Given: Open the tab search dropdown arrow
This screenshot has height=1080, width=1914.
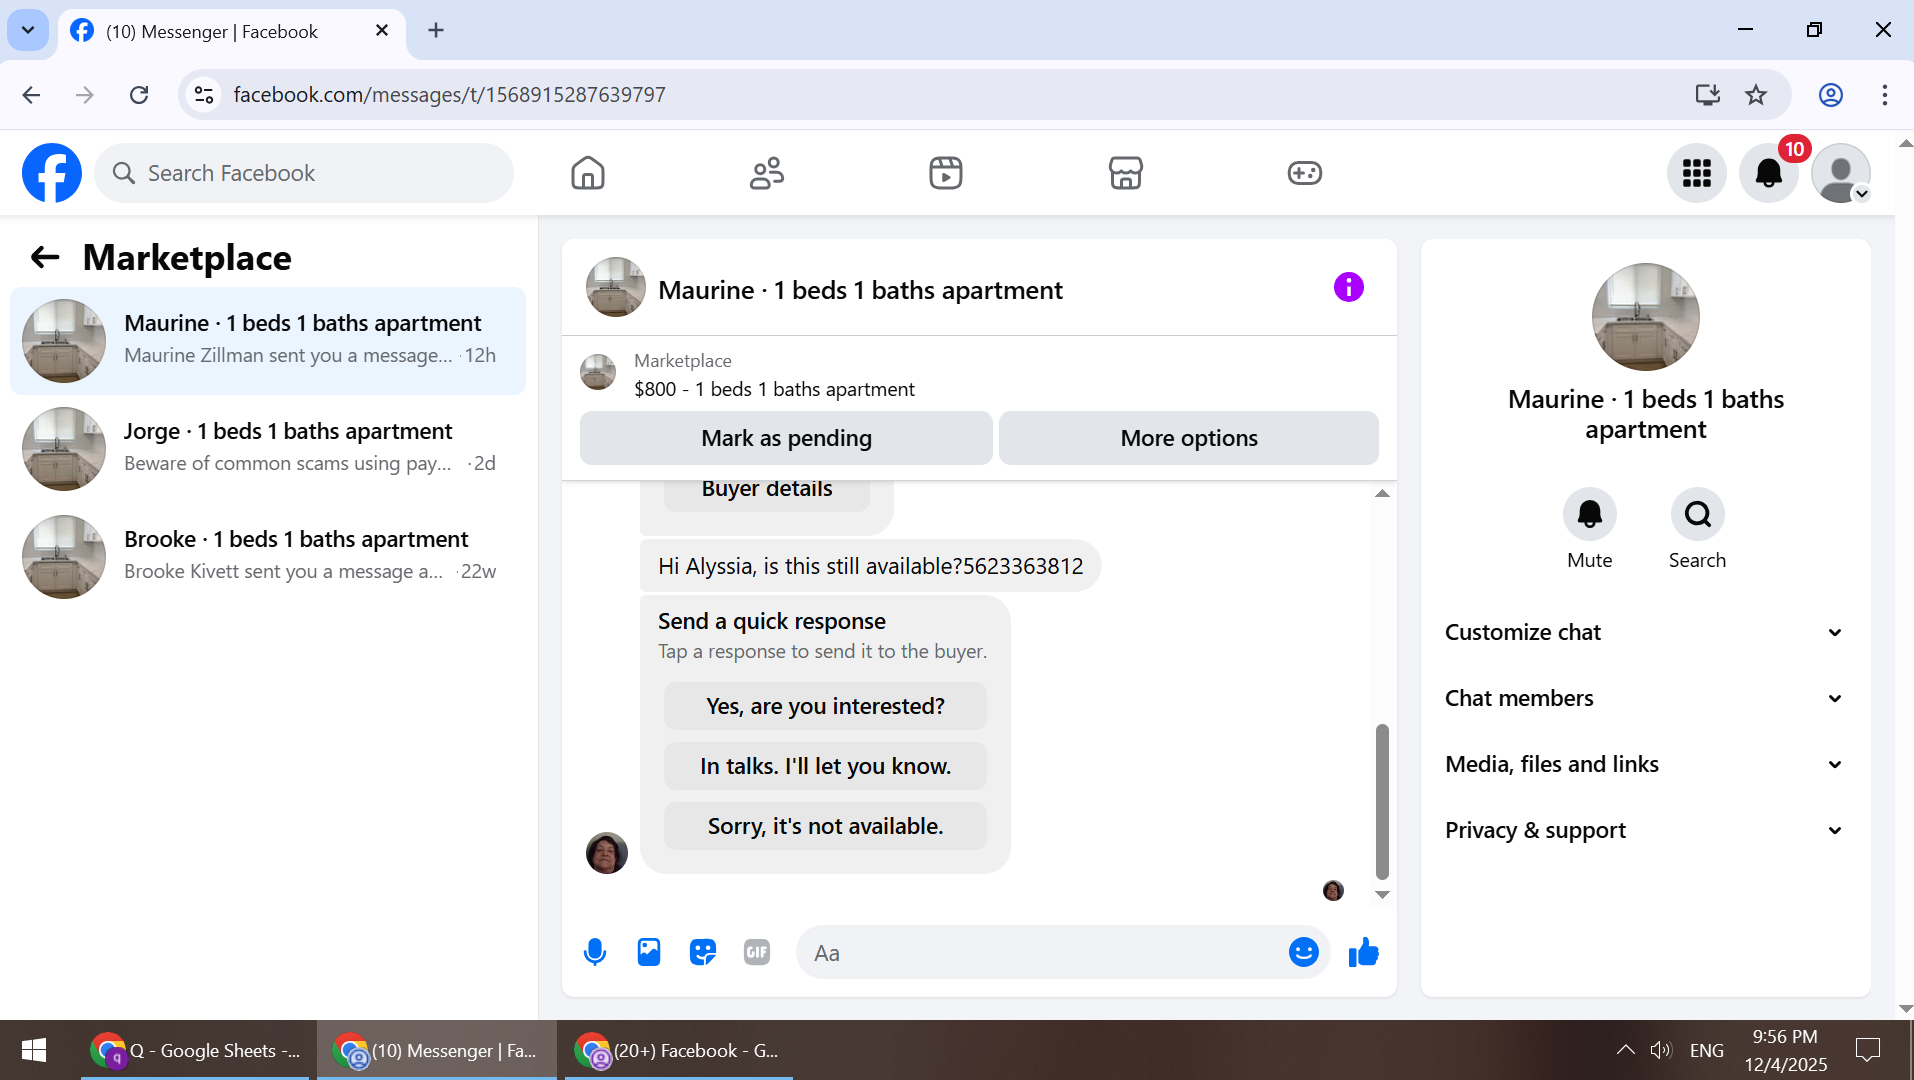Looking at the screenshot, I should click(x=28, y=30).
